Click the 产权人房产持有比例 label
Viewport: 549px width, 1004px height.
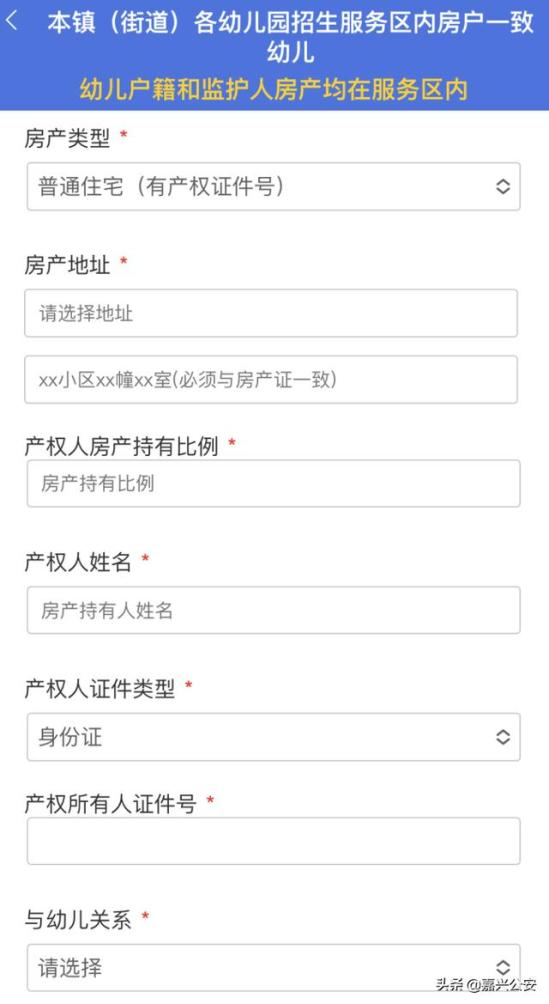(122, 446)
